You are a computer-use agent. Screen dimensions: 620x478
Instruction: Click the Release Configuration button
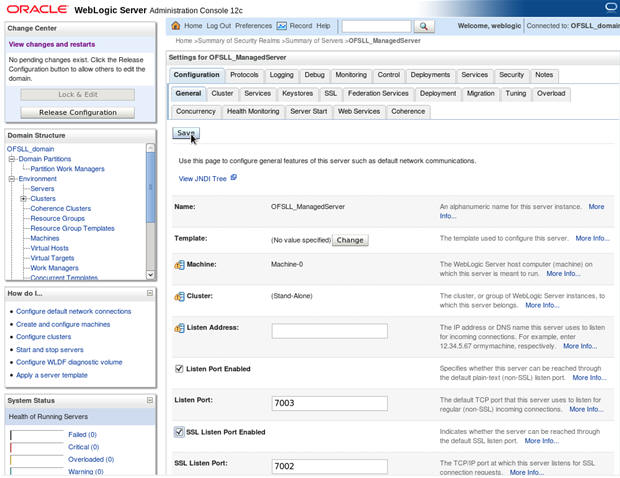coord(78,113)
